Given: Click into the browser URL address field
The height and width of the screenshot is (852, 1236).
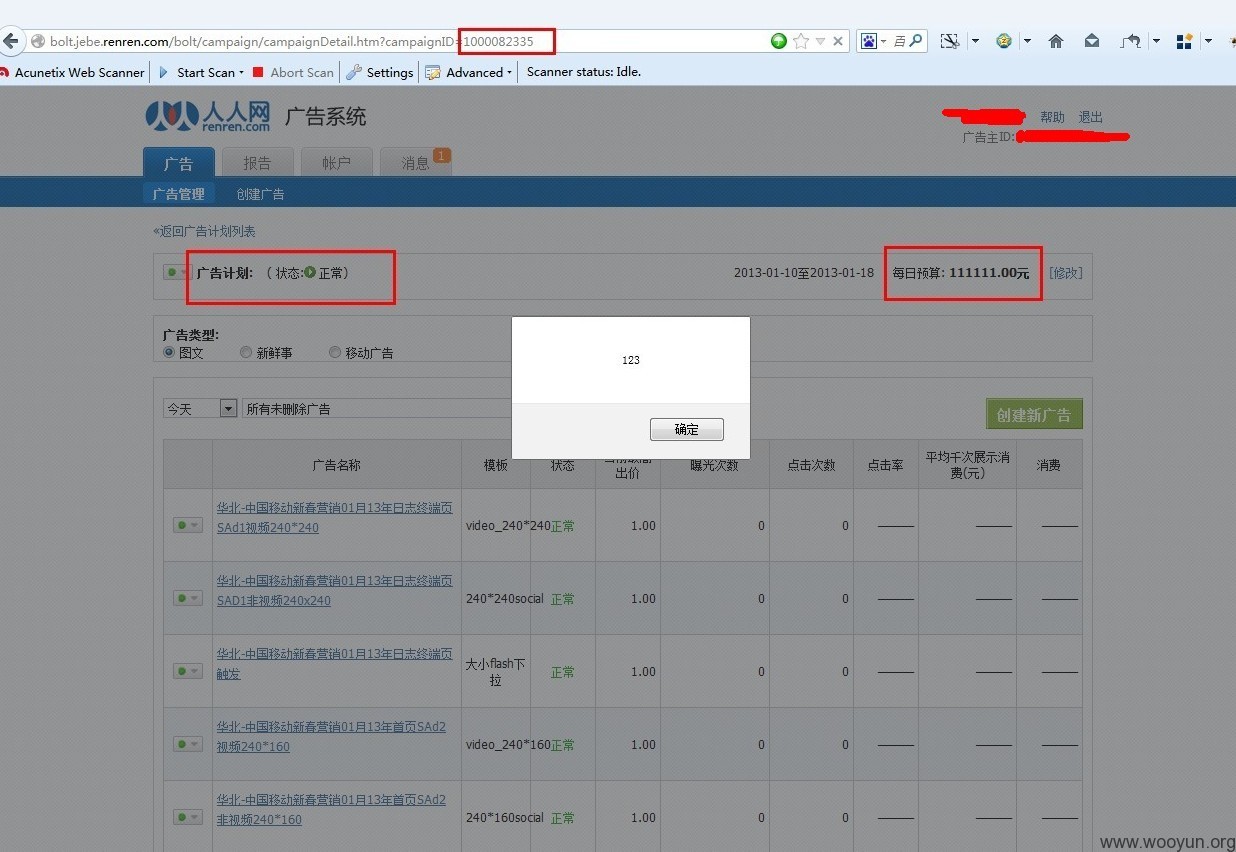Looking at the screenshot, I should pos(400,41).
